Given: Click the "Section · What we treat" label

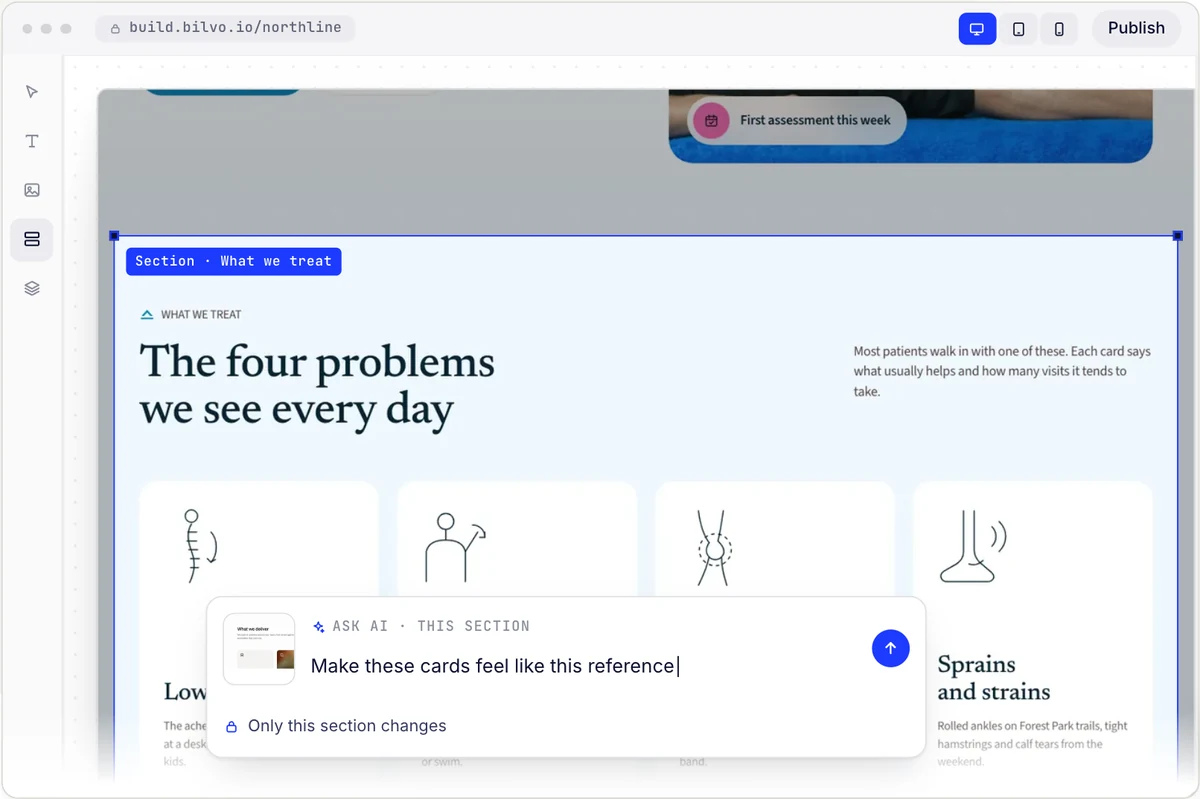Looking at the screenshot, I should tap(233, 261).
